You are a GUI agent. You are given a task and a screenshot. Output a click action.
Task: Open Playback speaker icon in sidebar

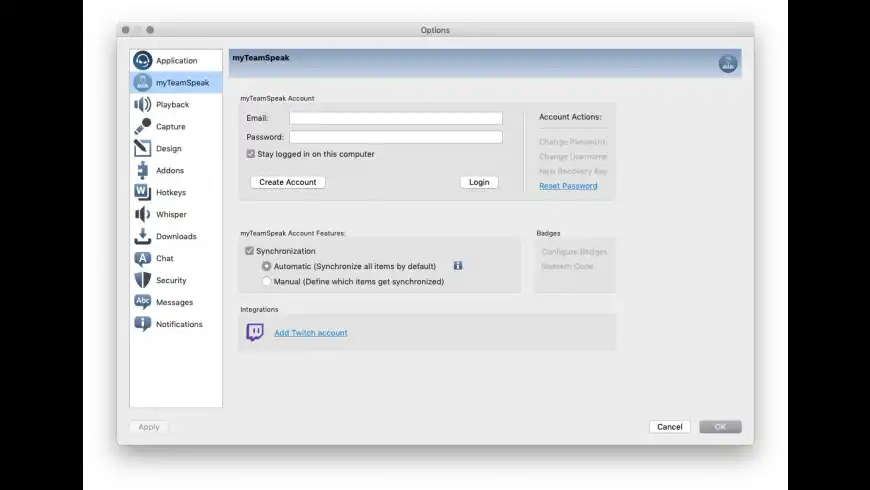pos(143,104)
